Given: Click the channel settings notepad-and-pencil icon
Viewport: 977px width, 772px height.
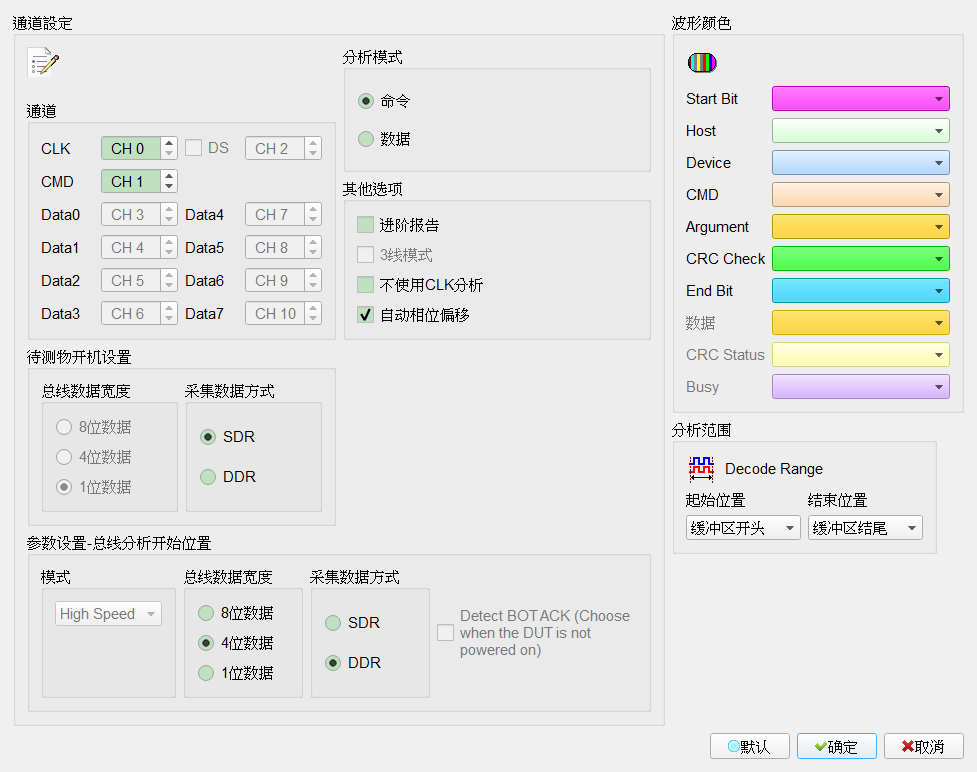Looking at the screenshot, I should point(43,62).
